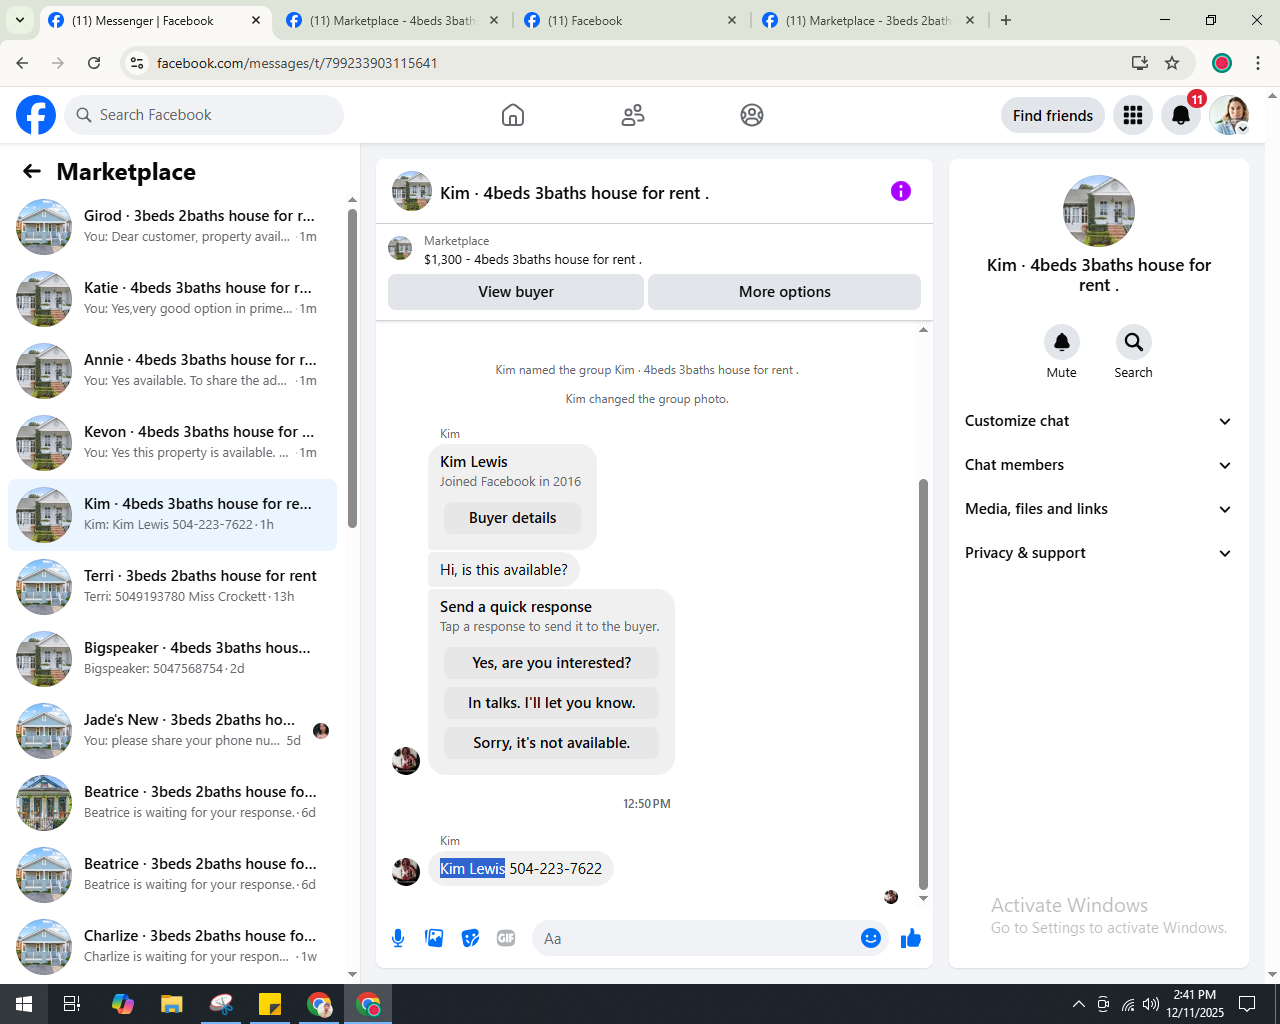
Task: Click the Search Facebook field
Action: pyautogui.click(x=204, y=115)
